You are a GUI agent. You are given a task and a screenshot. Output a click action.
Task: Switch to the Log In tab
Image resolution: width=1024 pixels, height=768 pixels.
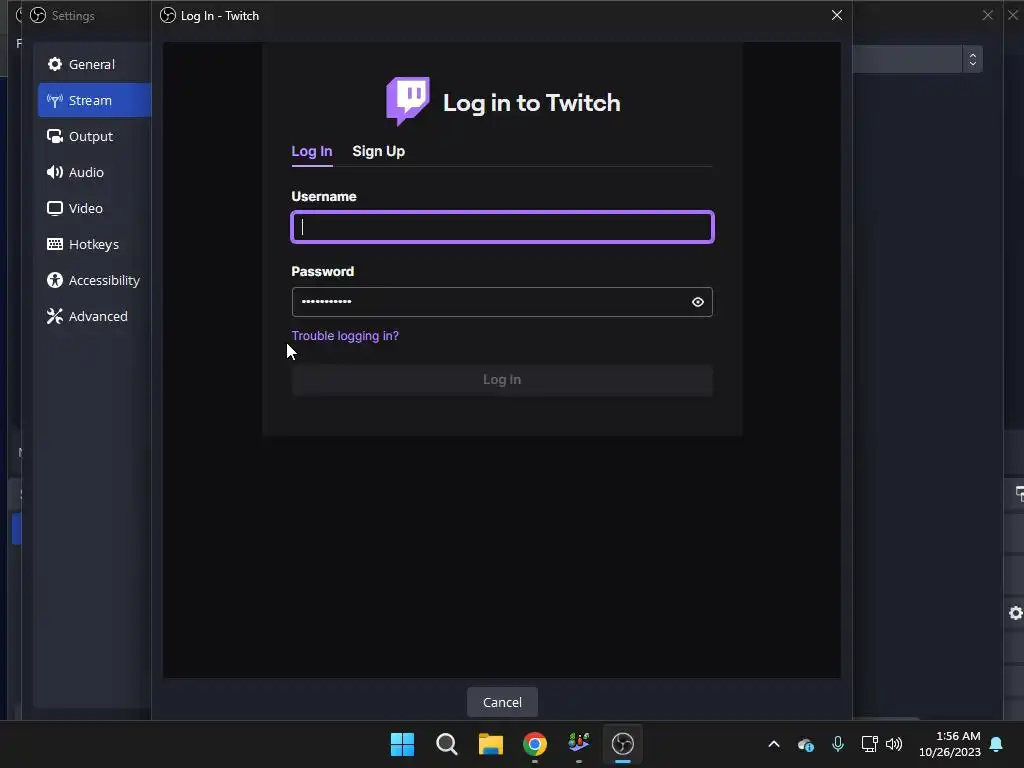pyautogui.click(x=312, y=151)
